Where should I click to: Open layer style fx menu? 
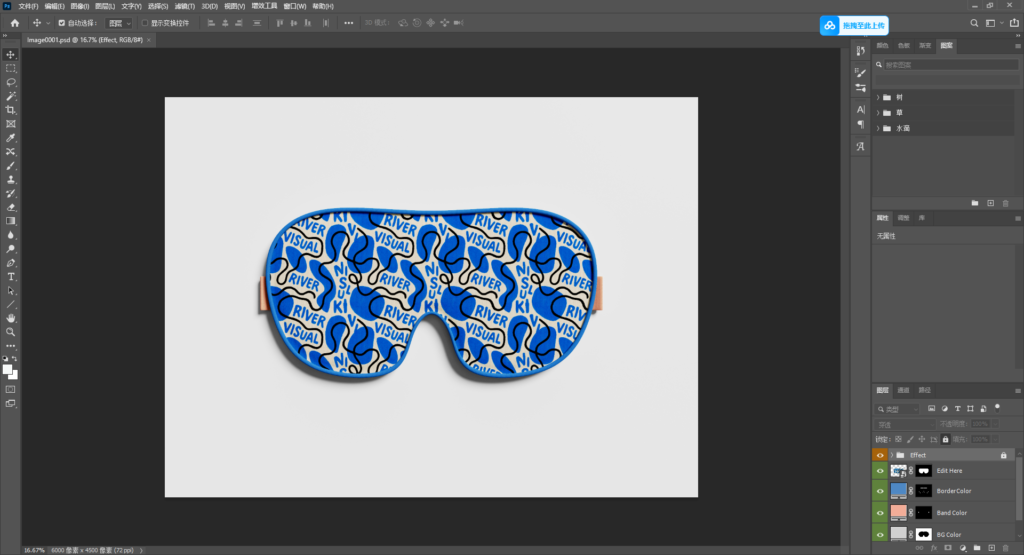click(933, 548)
